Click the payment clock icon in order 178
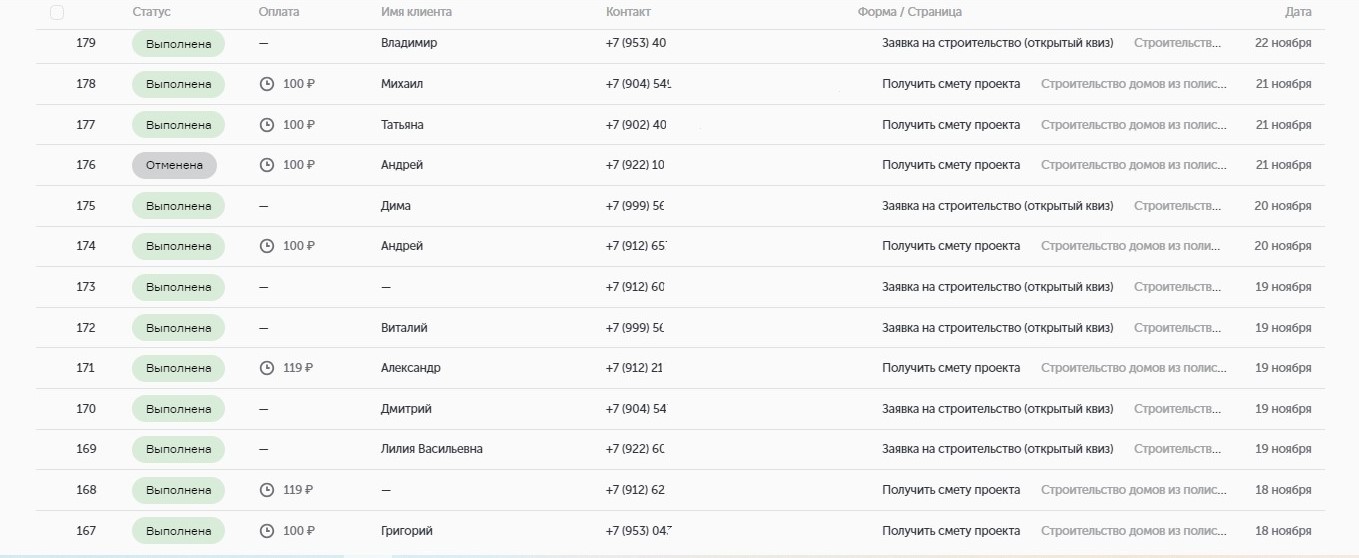 267,84
